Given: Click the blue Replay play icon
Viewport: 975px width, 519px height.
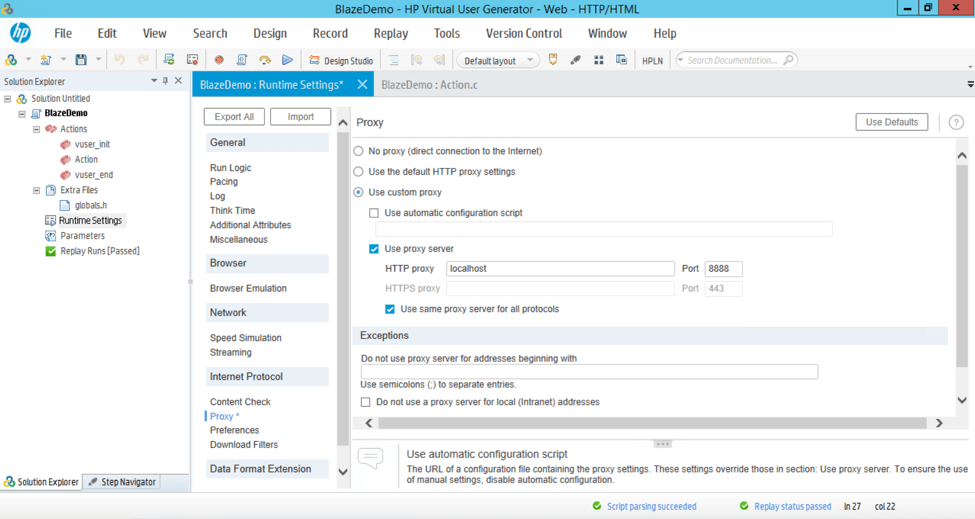Looking at the screenshot, I should [287, 60].
